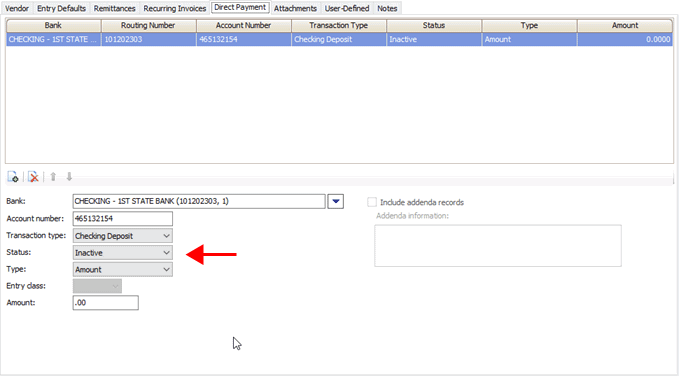Click 0.0000 amount cell in grid

tap(625, 39)
